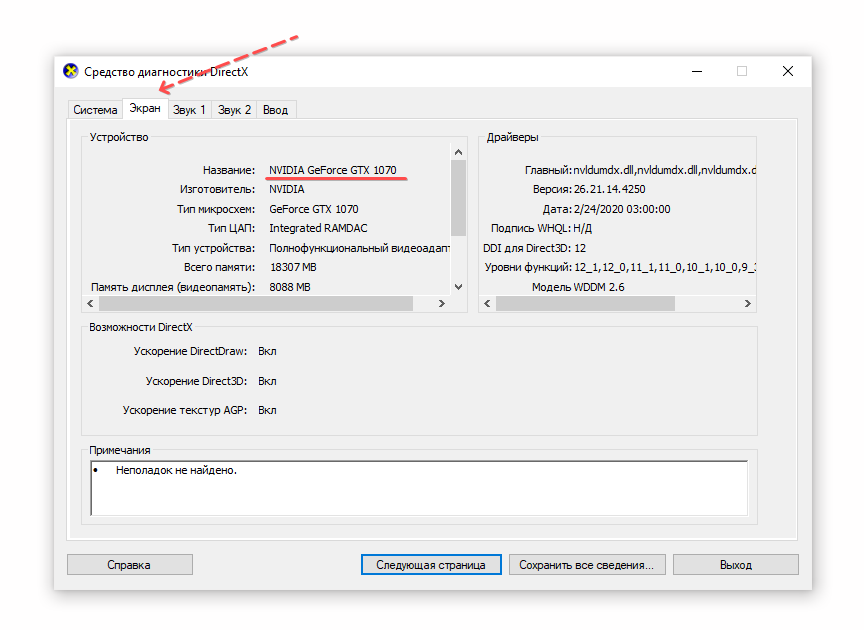
Task: Click the DirectX diagnostic tool title icon
Action: [x=71, y=71]
